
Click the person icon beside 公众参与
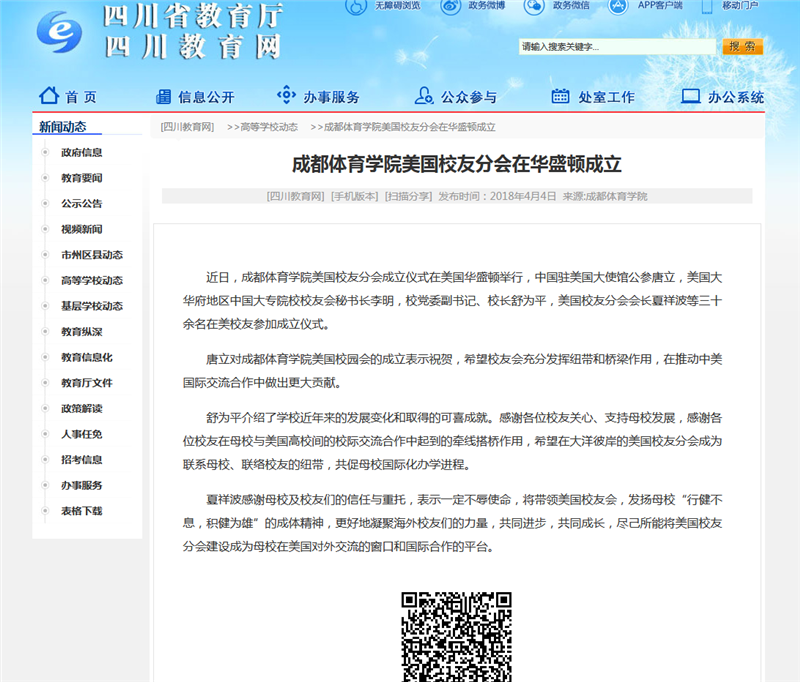[423, 95]
